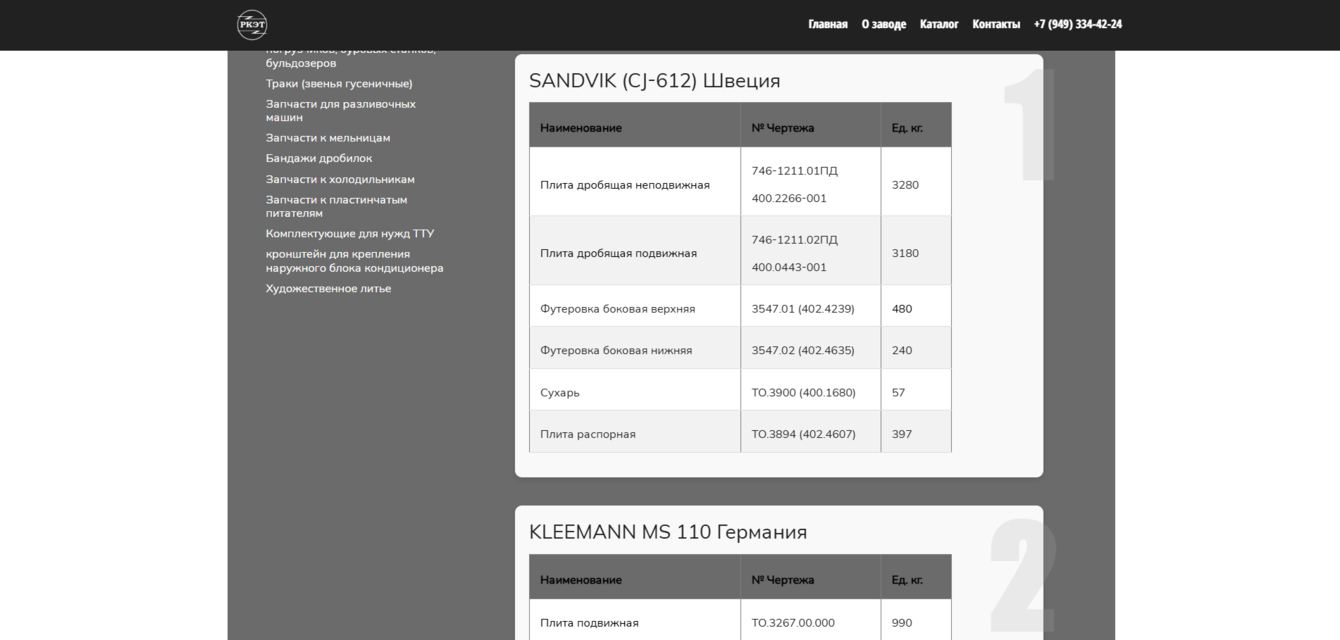Open кронштейн для крепления наружного блока кондиционера

[355, 261]
